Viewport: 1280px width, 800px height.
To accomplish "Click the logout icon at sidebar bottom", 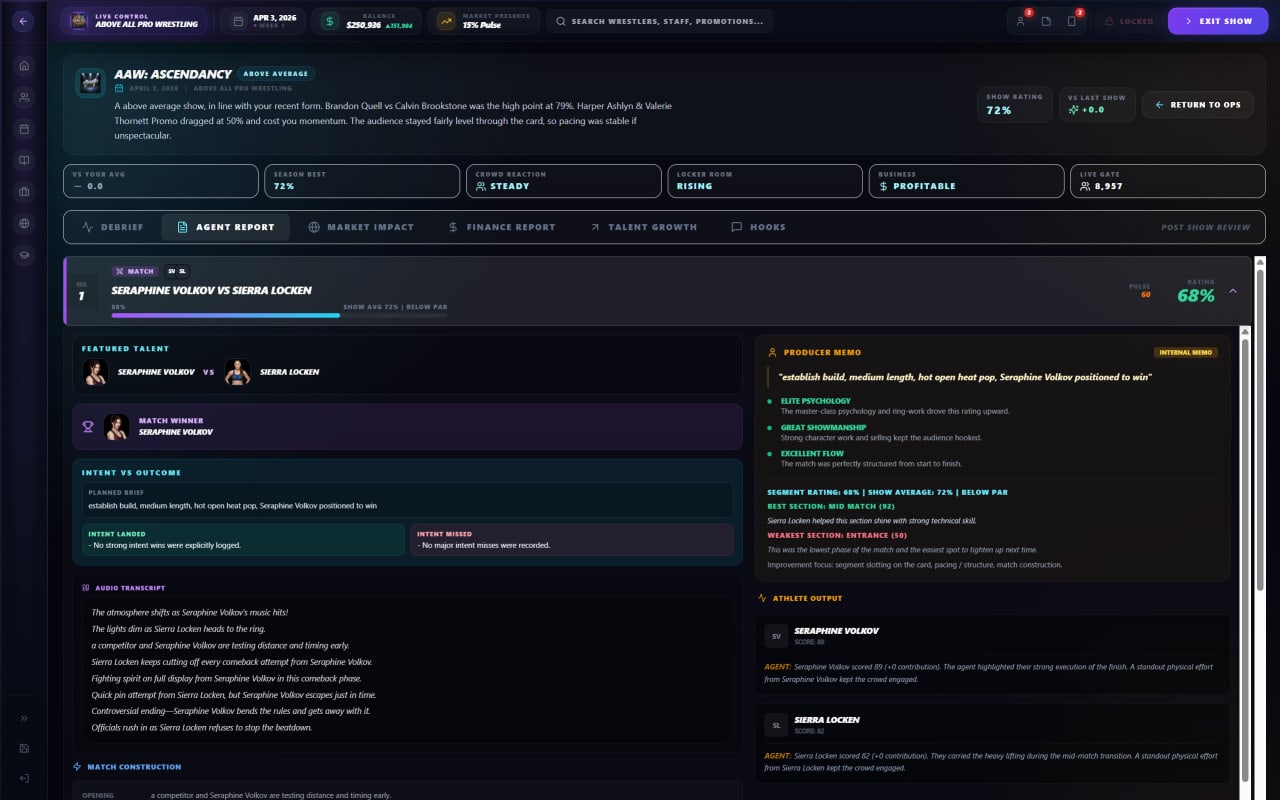I will pyautogui.click(x=24, y=778).
